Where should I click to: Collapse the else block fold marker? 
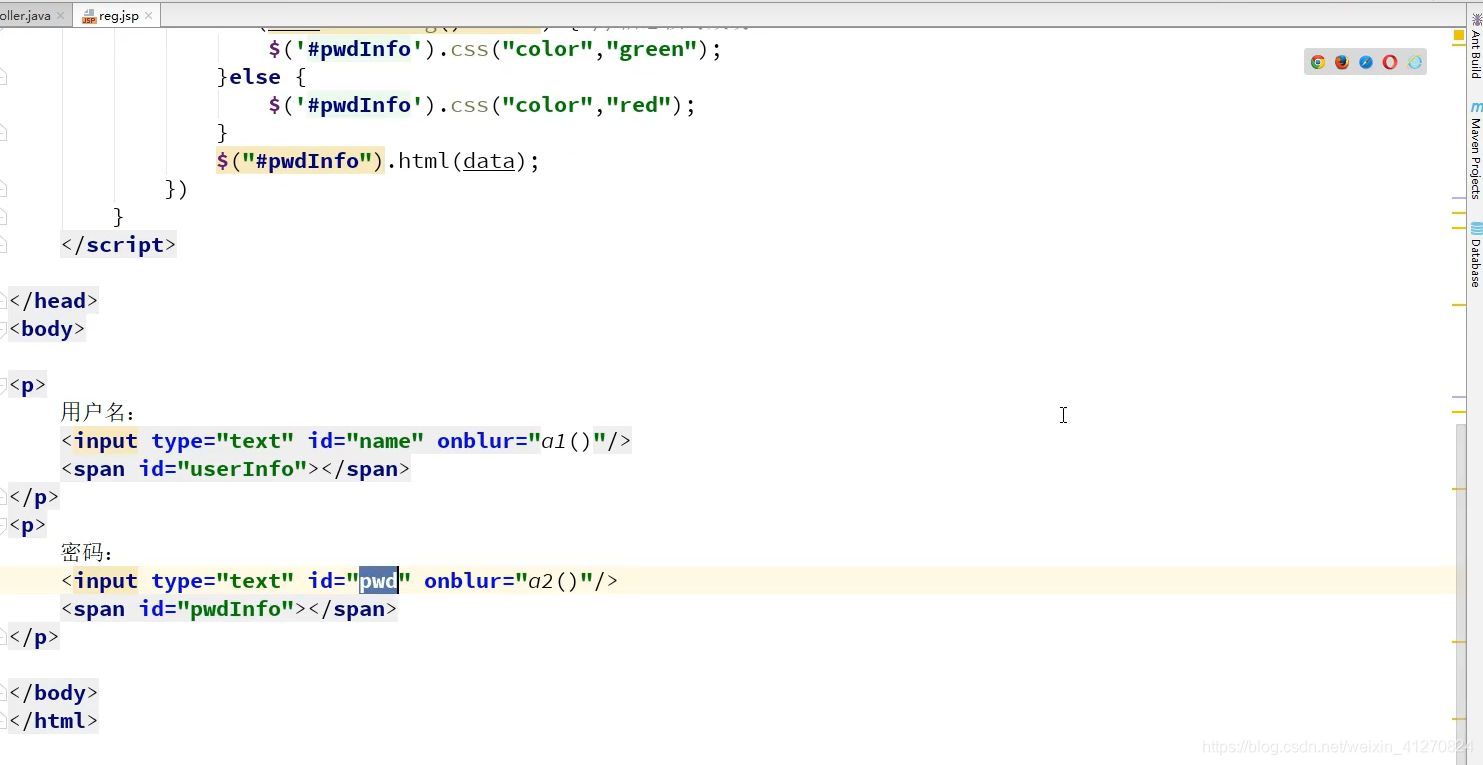3,77
